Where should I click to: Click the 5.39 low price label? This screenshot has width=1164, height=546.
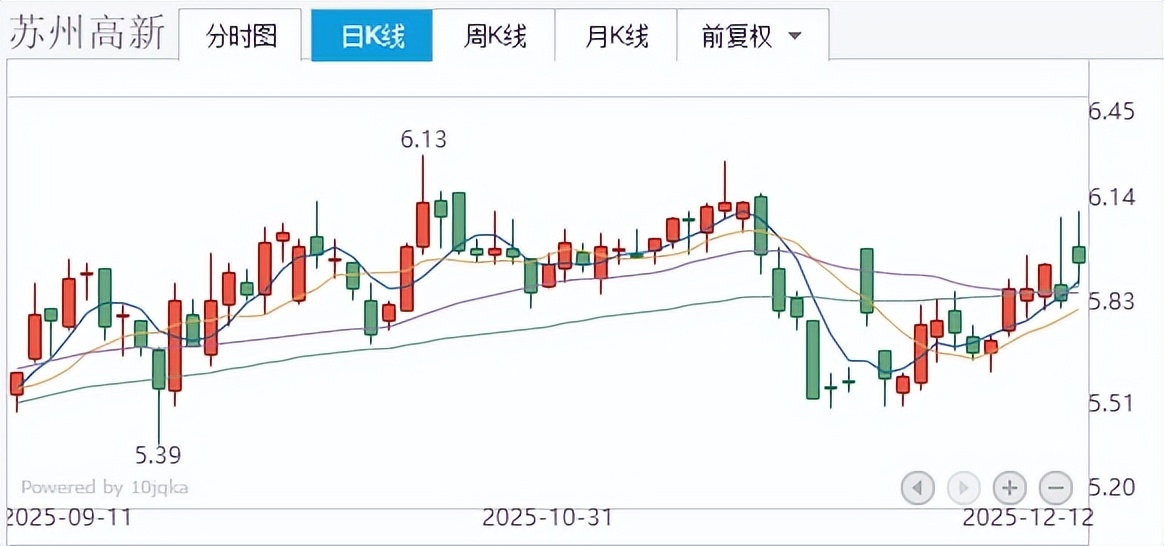click(x=158, y=456)
